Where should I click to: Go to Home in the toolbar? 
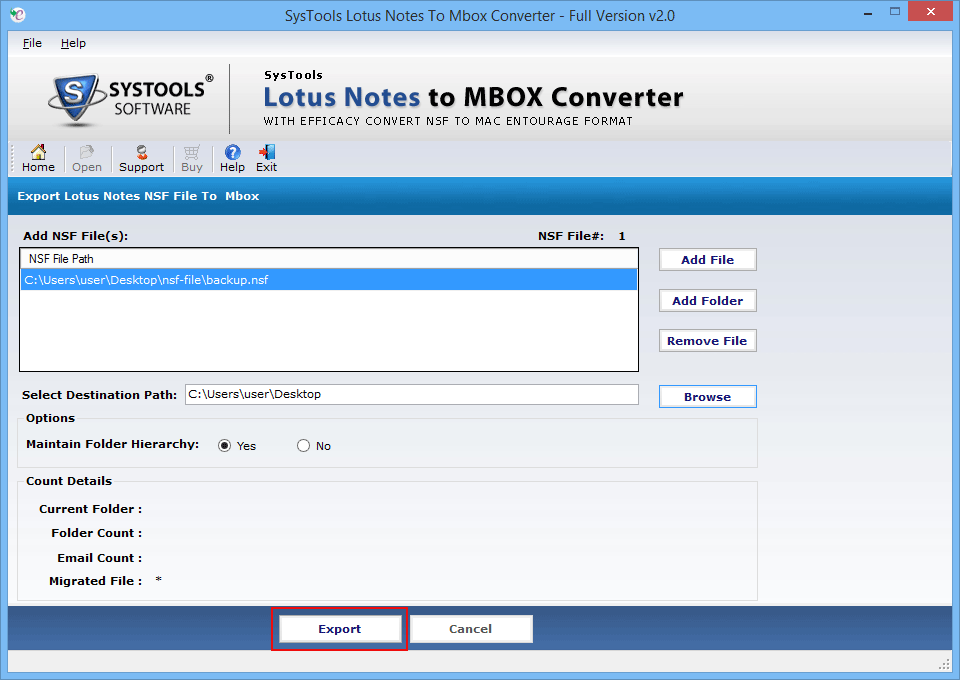point(38,159)
